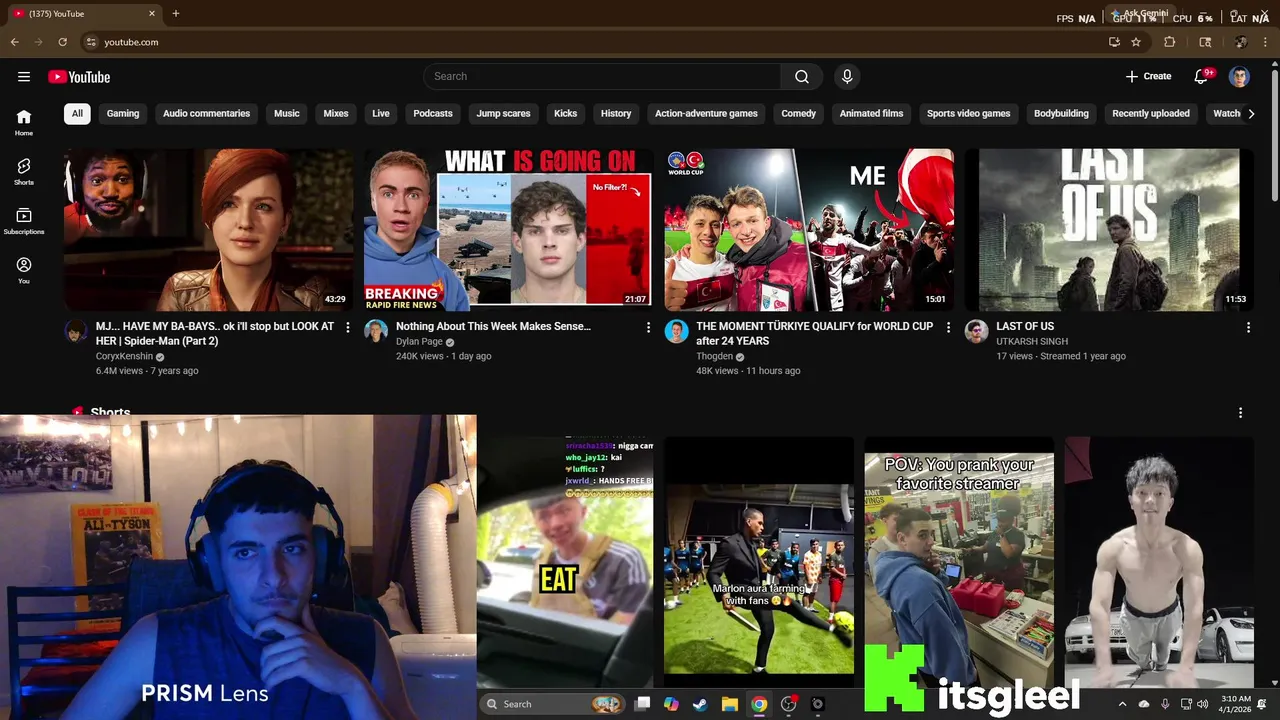Screen dimensions: 1280x720
Task: Select the Bodybuilding chip
Action: tap(1061, 114)
